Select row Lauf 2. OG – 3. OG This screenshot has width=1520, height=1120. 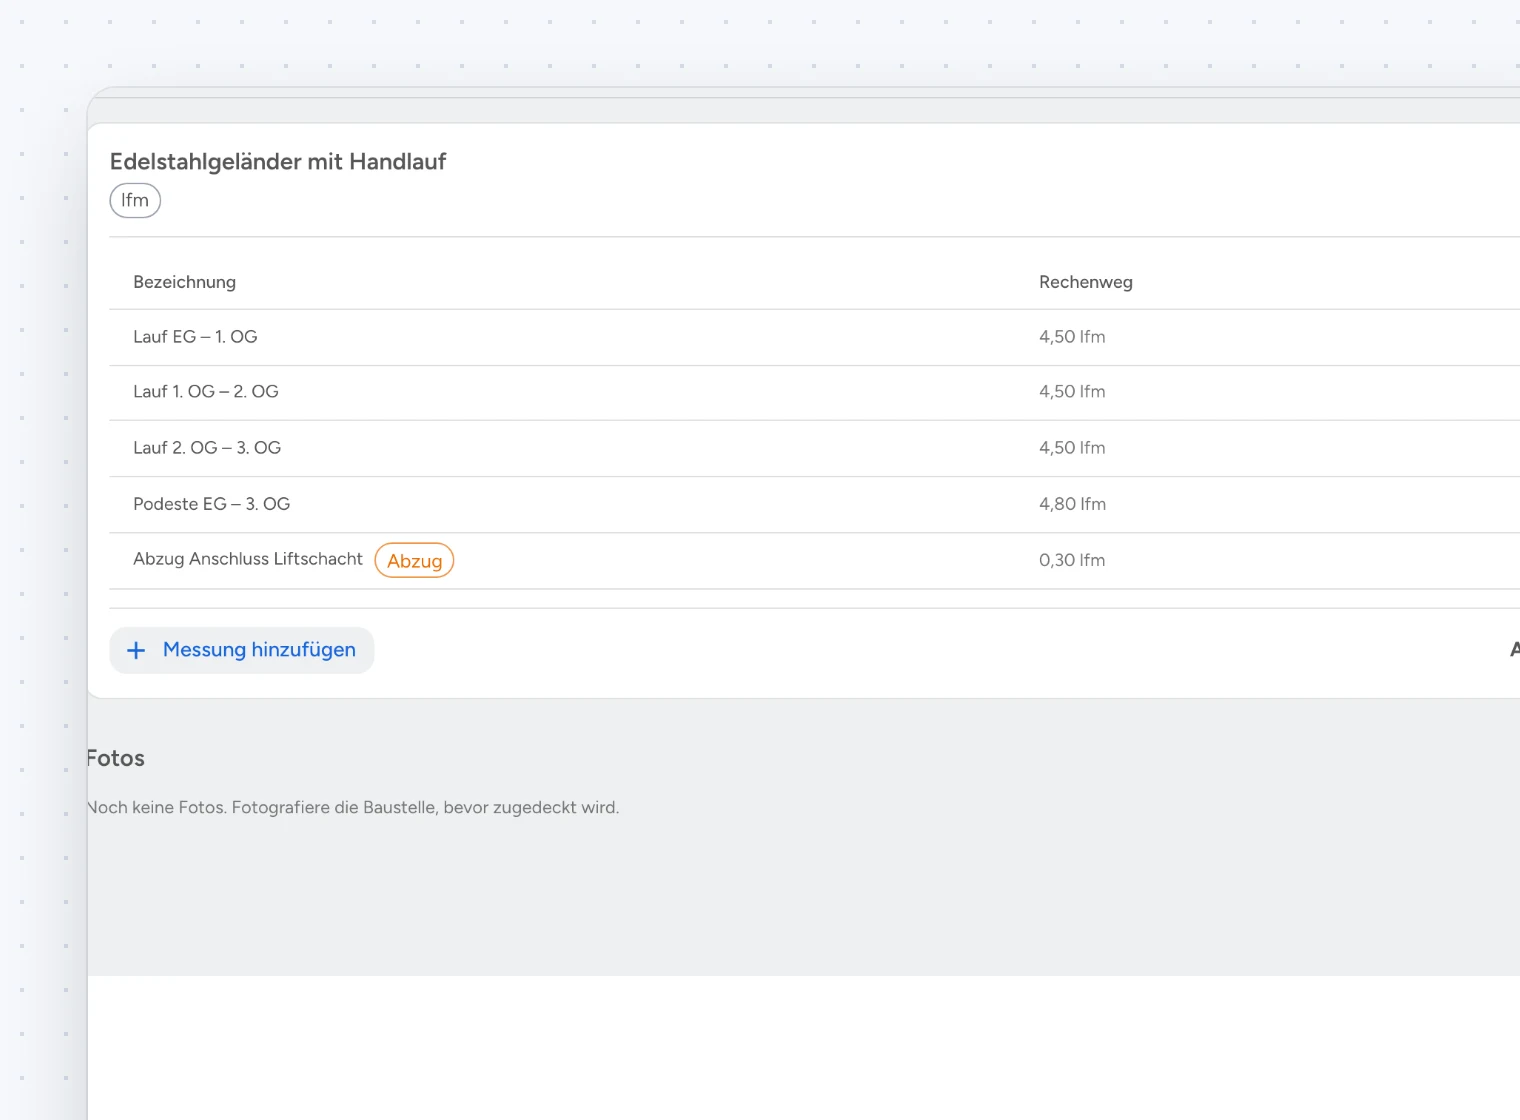coord(815,448)
